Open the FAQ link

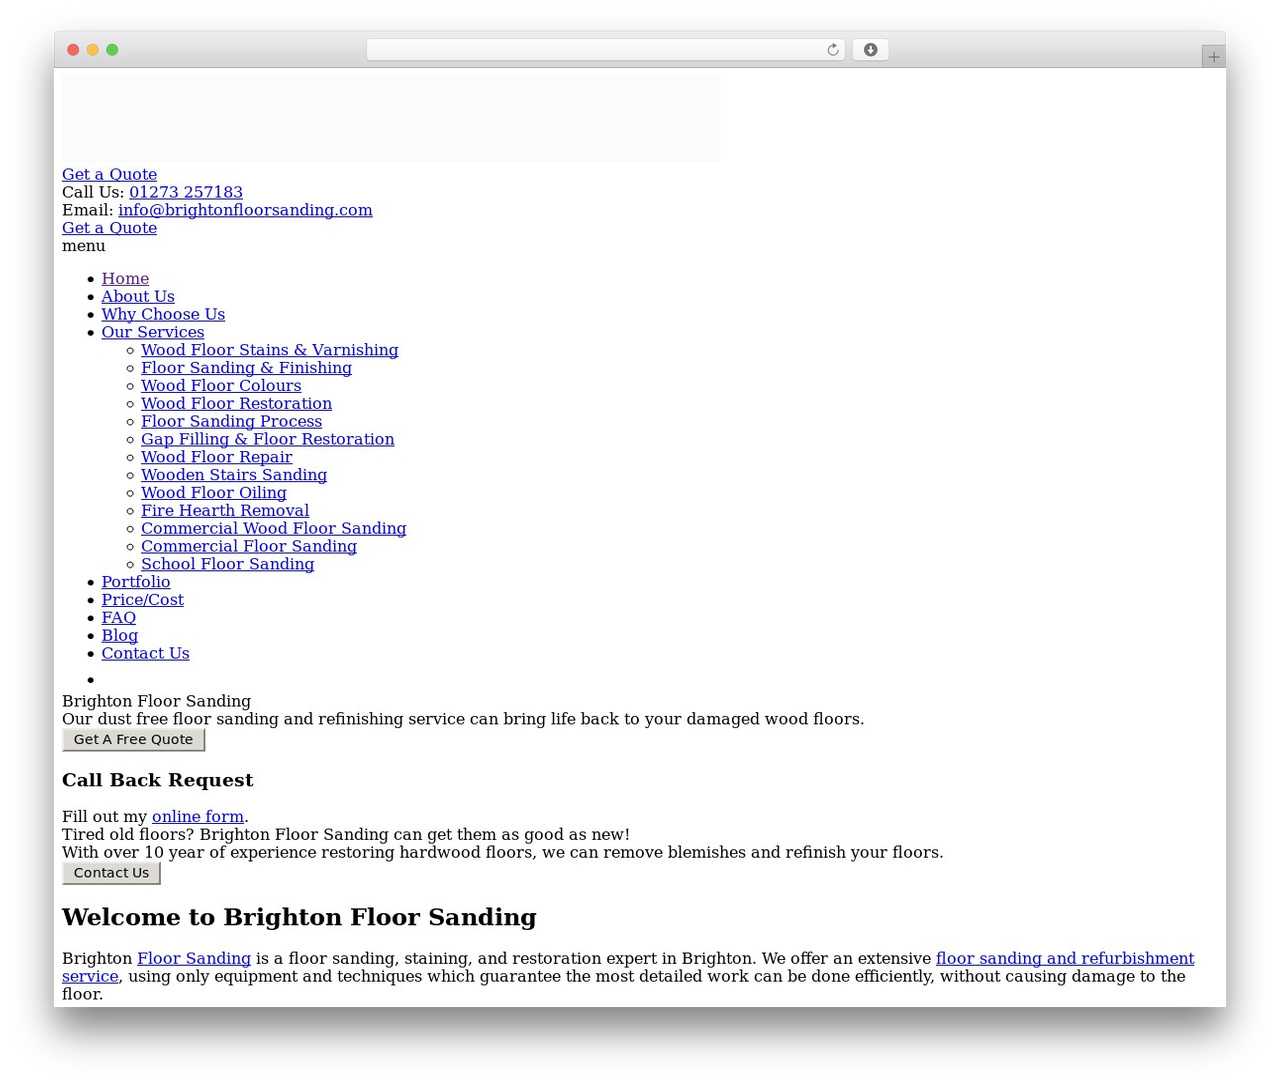coord(119,618)
